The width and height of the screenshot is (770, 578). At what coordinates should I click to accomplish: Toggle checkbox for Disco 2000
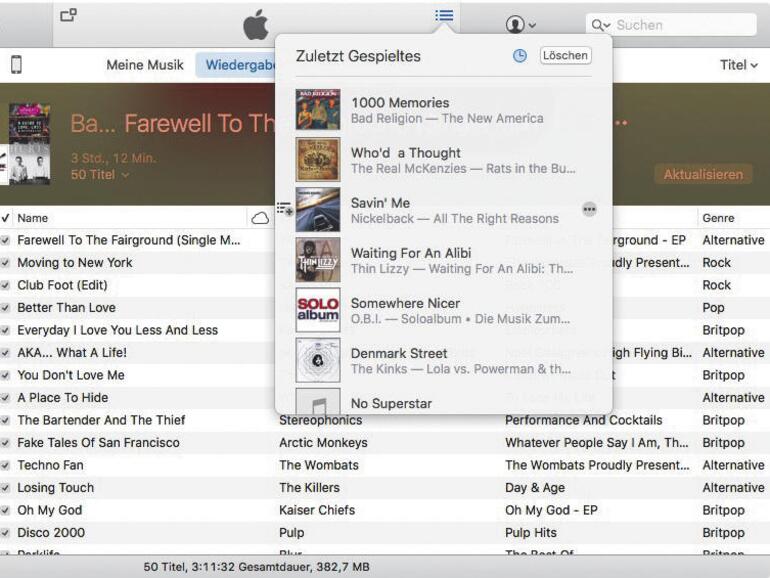[x=5, y=533]
